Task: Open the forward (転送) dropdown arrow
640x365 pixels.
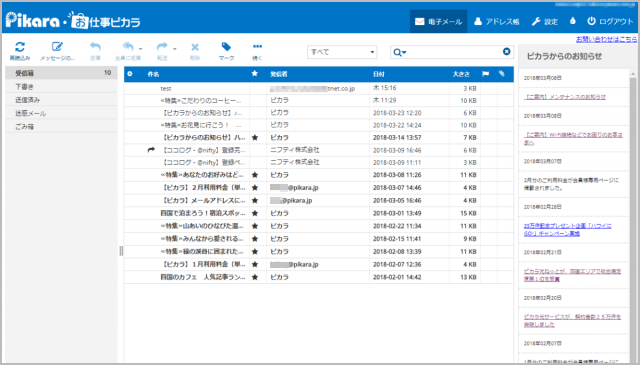Action: click(175, 49)
